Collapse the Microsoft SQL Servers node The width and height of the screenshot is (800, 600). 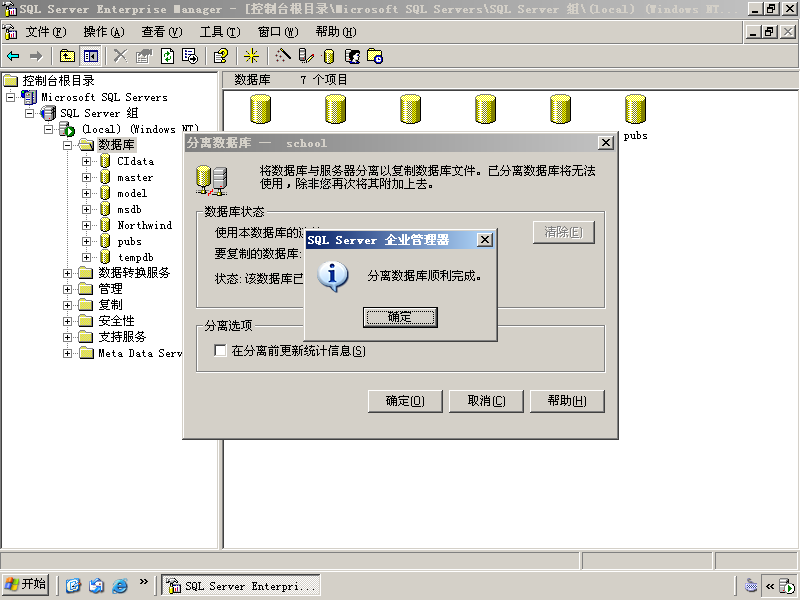[x=11, y=97]
